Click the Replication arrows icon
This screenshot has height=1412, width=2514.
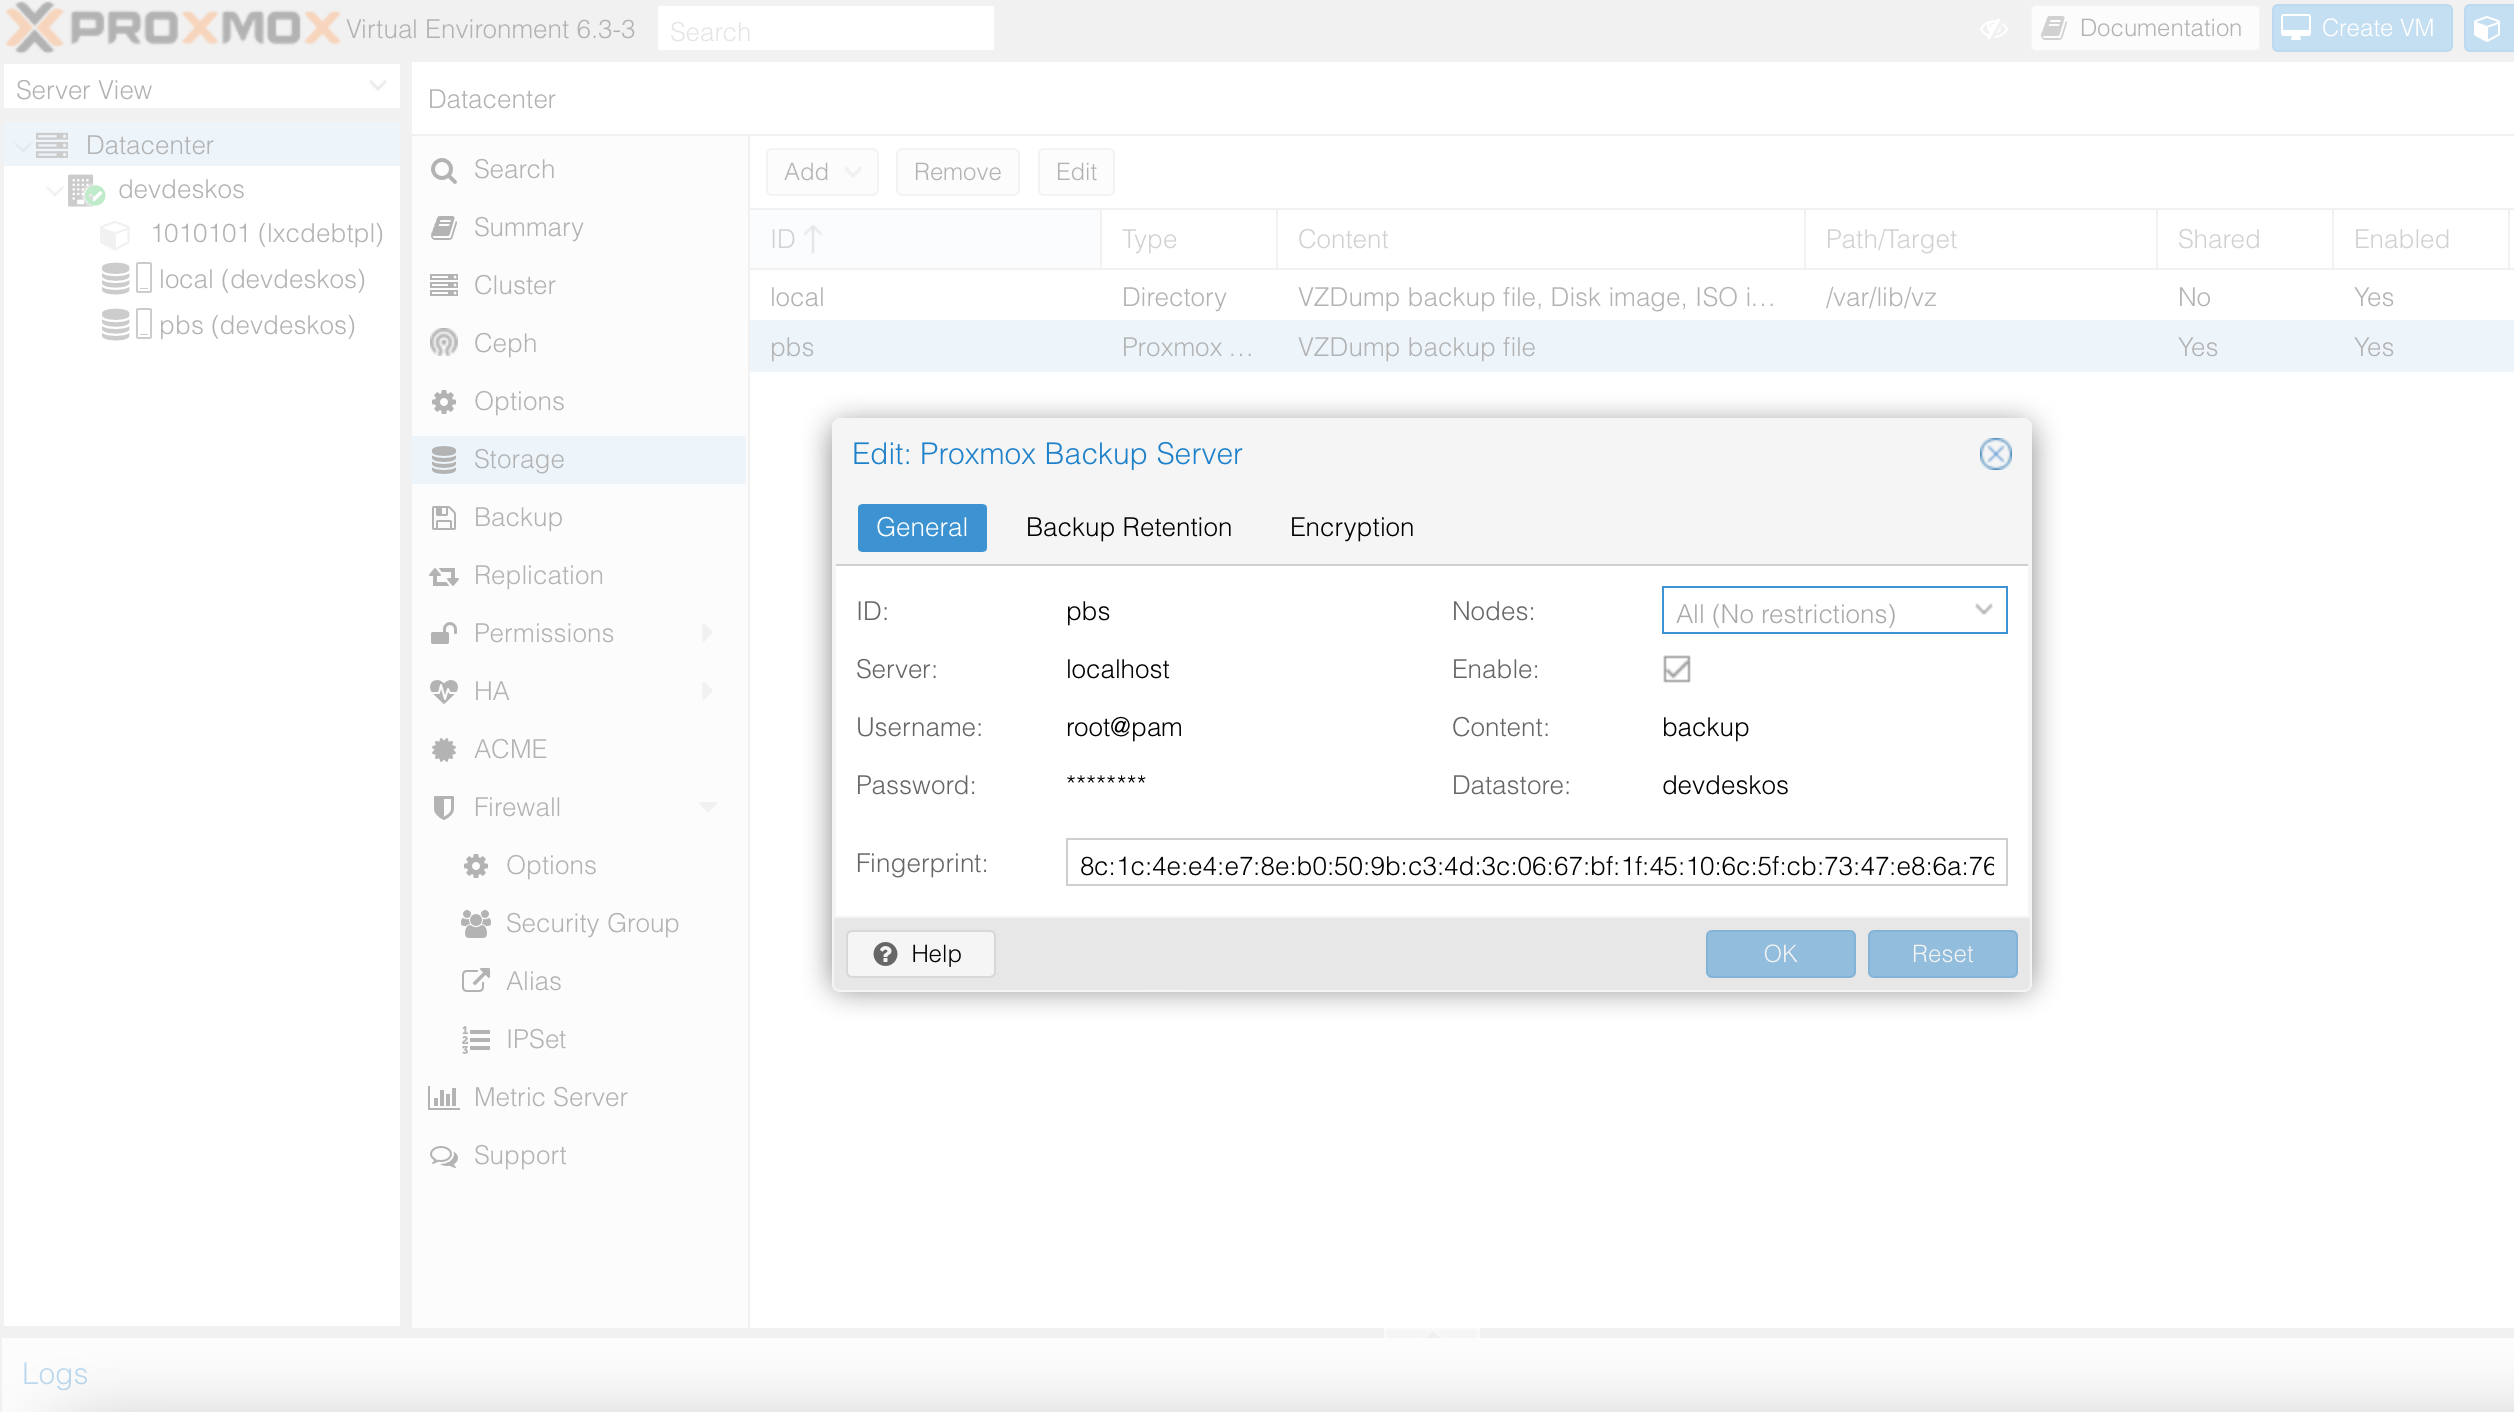coord(444,576)
